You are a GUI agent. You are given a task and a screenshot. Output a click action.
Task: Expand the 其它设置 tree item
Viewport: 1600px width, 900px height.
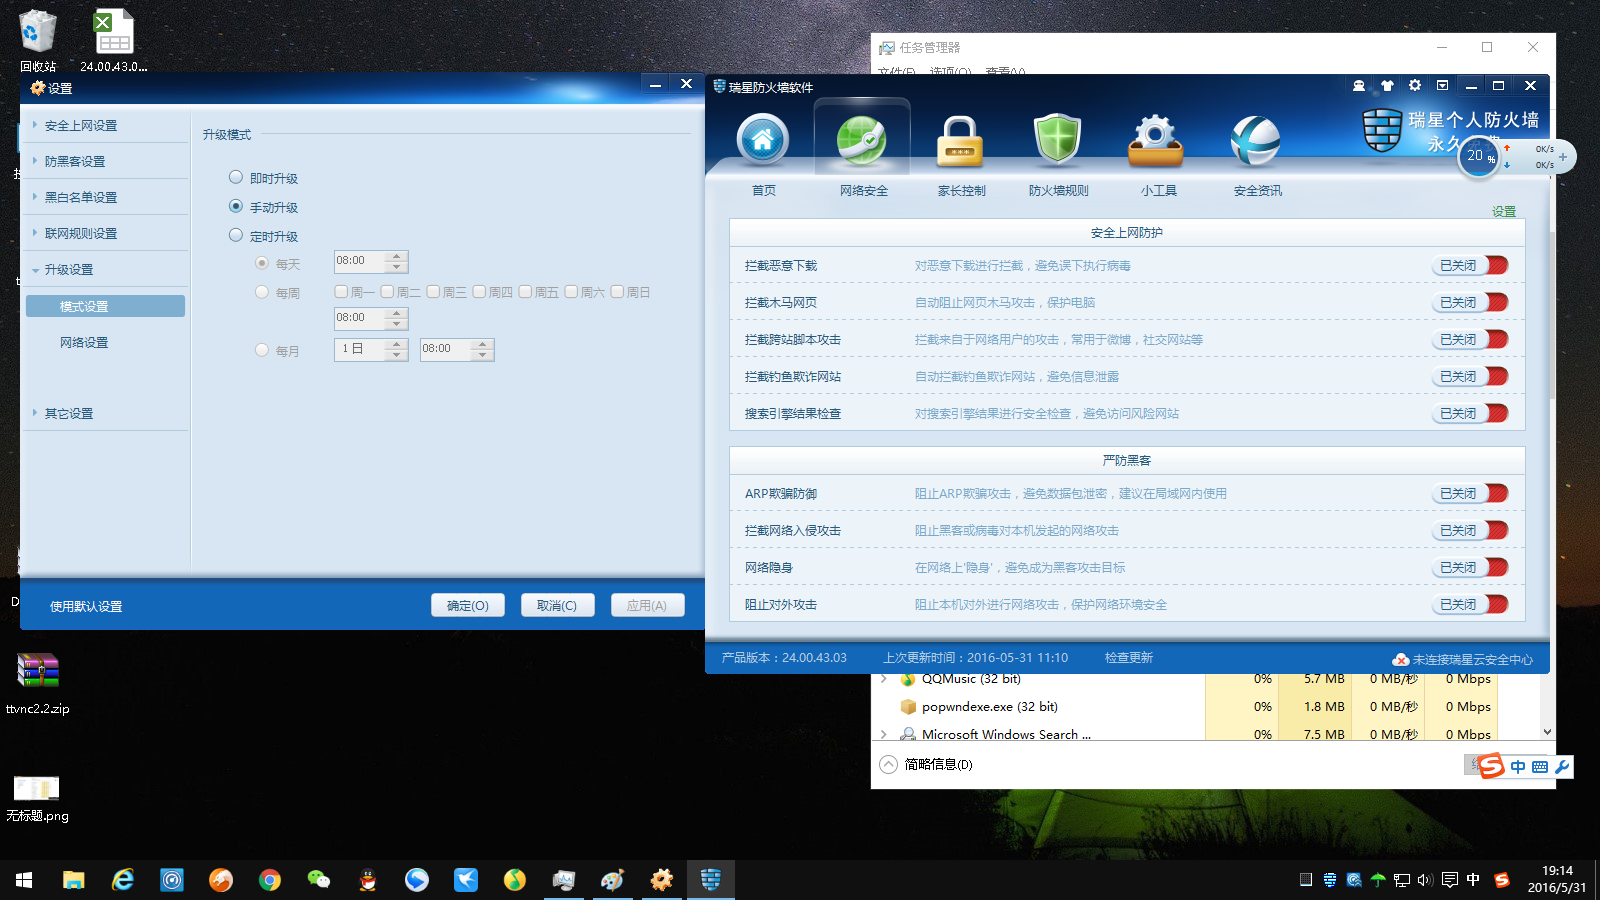pos(35,413)
